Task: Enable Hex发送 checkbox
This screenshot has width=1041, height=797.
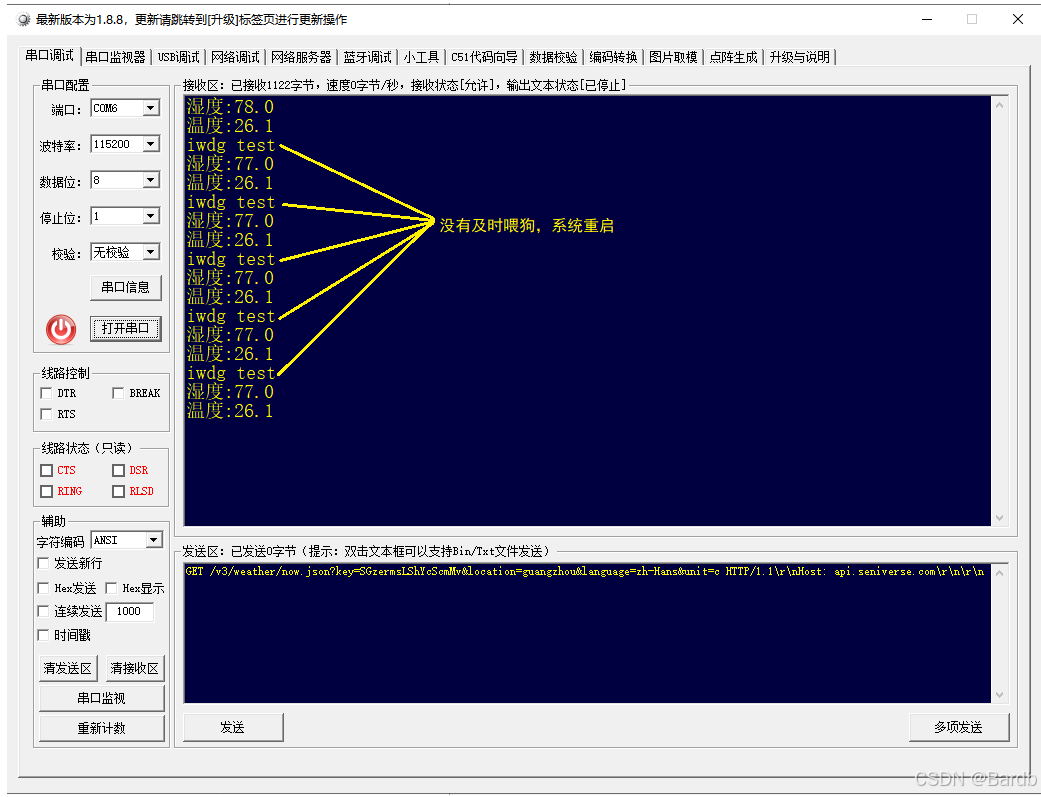Action: click(x=43, y=588)
